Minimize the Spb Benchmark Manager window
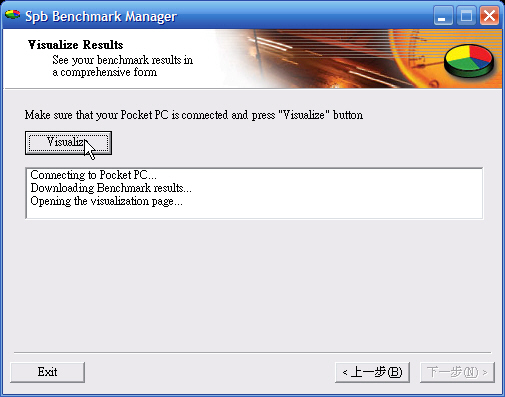Screen dimensions: 505x397 pos(443,15)
